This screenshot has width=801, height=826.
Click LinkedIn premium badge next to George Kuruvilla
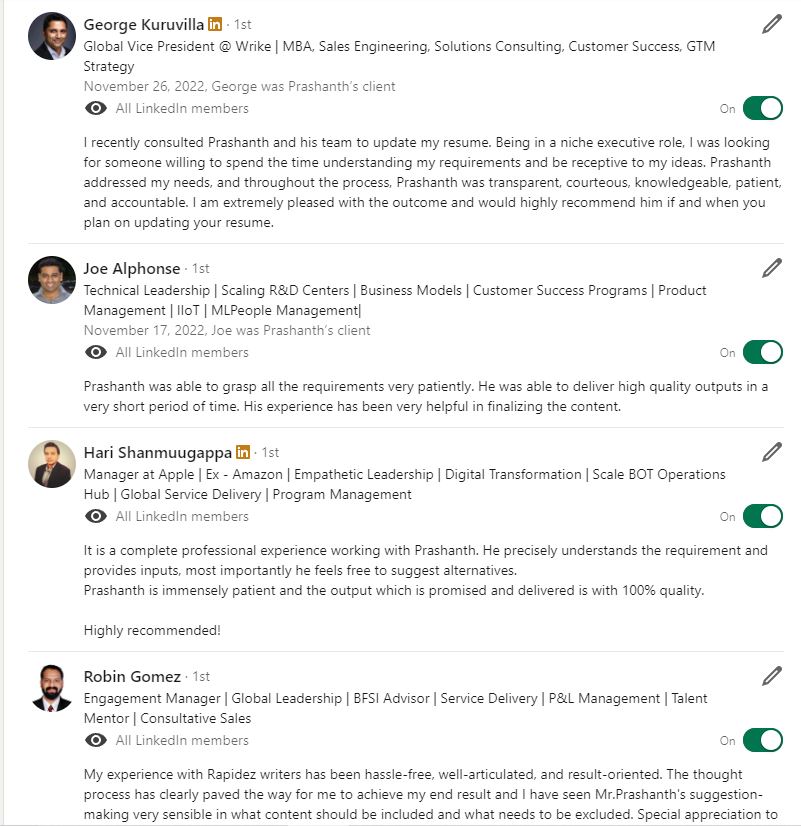[215, 24]
